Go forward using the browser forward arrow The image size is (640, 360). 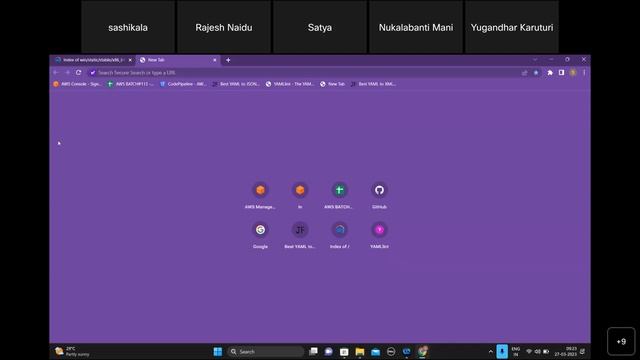(67, 73)
